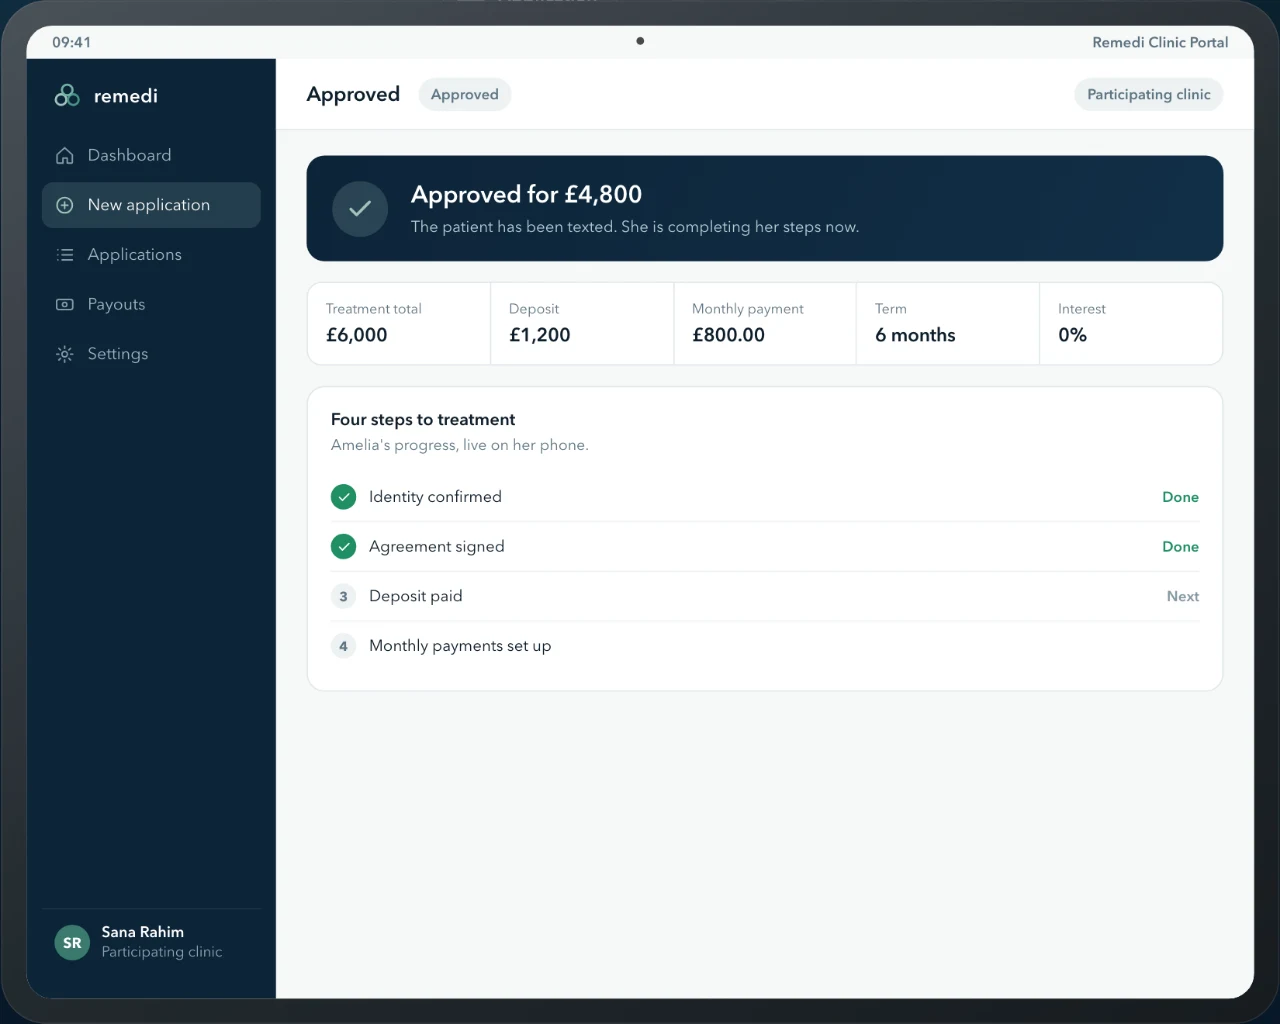Click the Identity confirmed step label
Screen dimensions: 1280x1024
point(435,497)
